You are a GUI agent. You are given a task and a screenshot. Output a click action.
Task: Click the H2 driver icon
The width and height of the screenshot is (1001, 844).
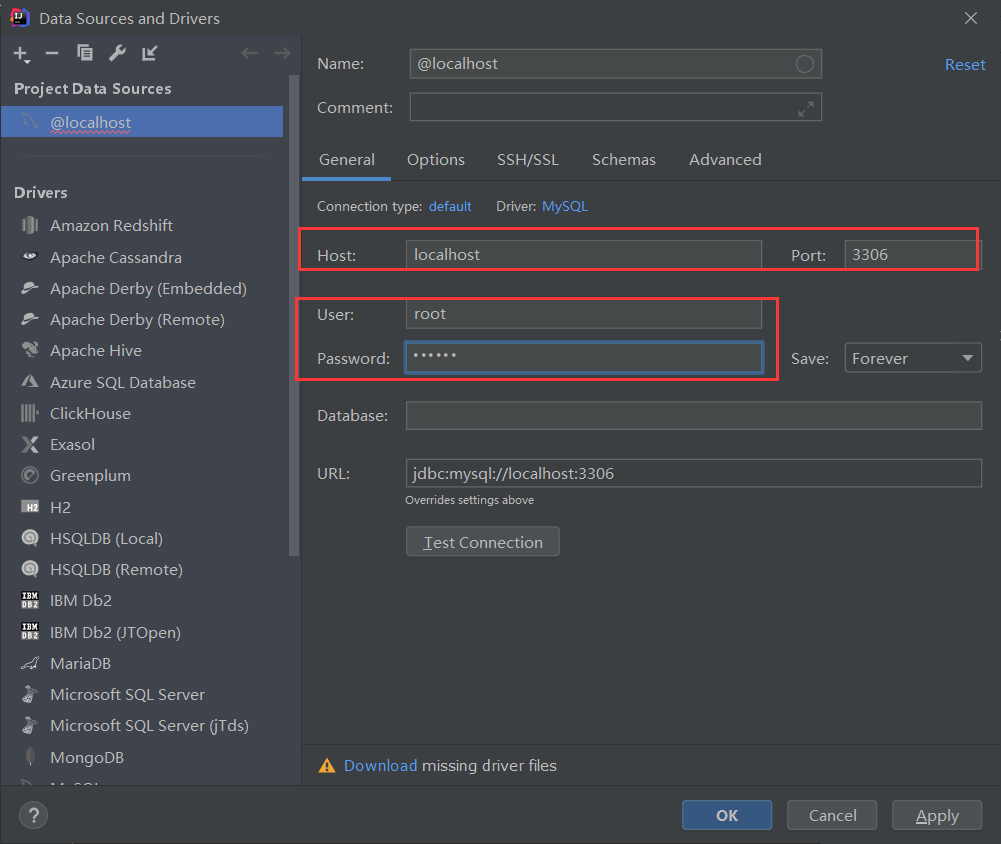(29, 507)
